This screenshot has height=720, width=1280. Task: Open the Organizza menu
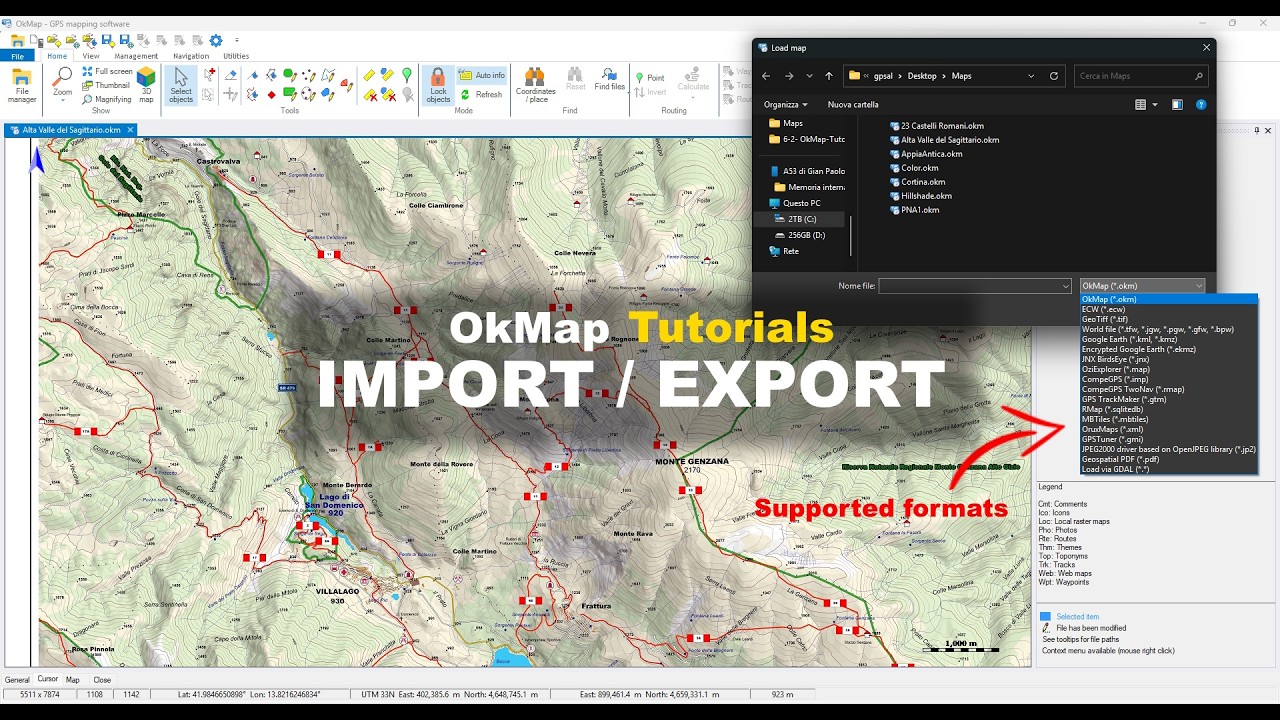786,104
